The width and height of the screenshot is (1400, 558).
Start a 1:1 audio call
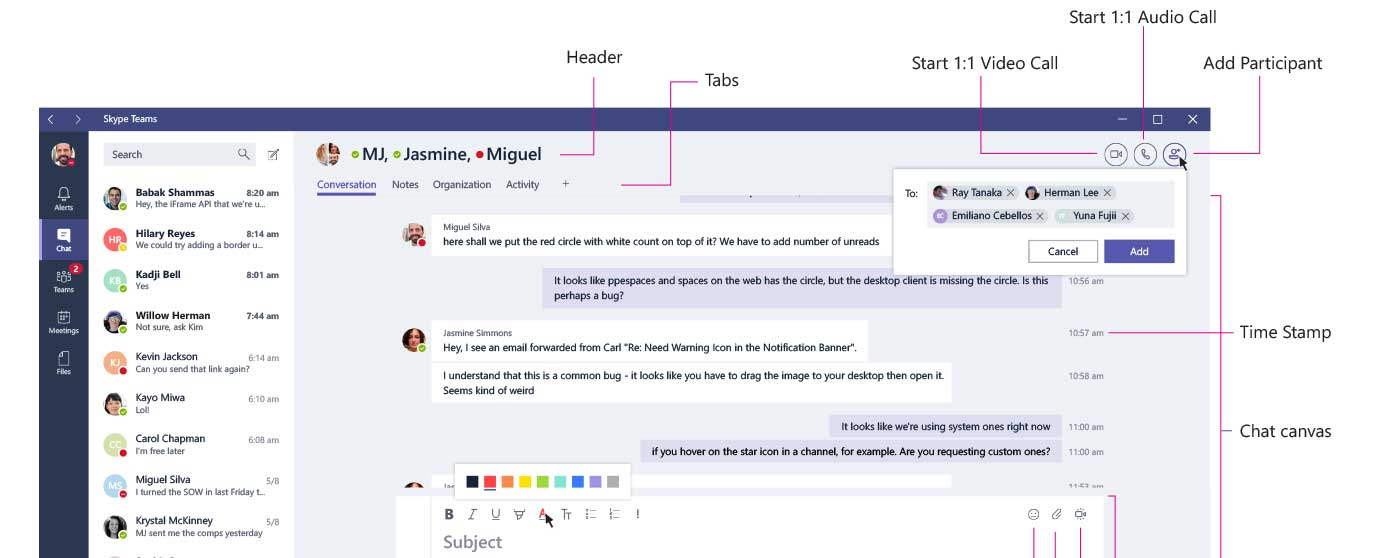tap(1145, 154)
